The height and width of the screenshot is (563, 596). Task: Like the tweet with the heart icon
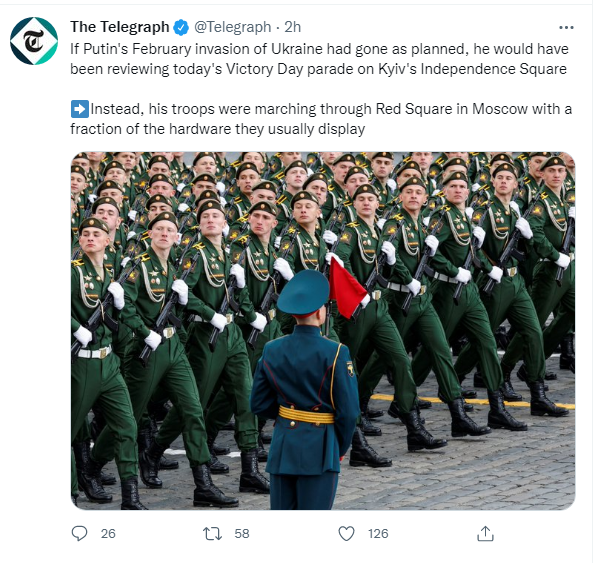pyautogui.click(x=346, y=533)
